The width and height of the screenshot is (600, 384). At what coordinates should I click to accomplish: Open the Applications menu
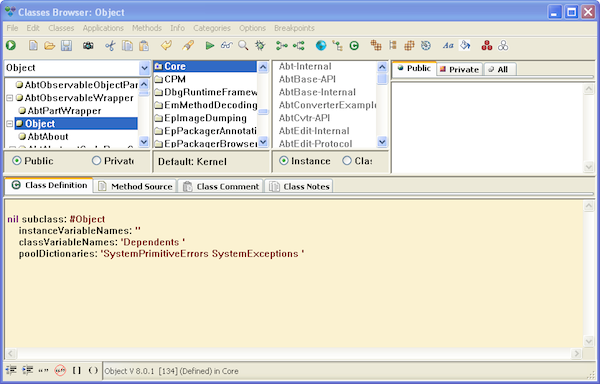(x=103, y=28)
